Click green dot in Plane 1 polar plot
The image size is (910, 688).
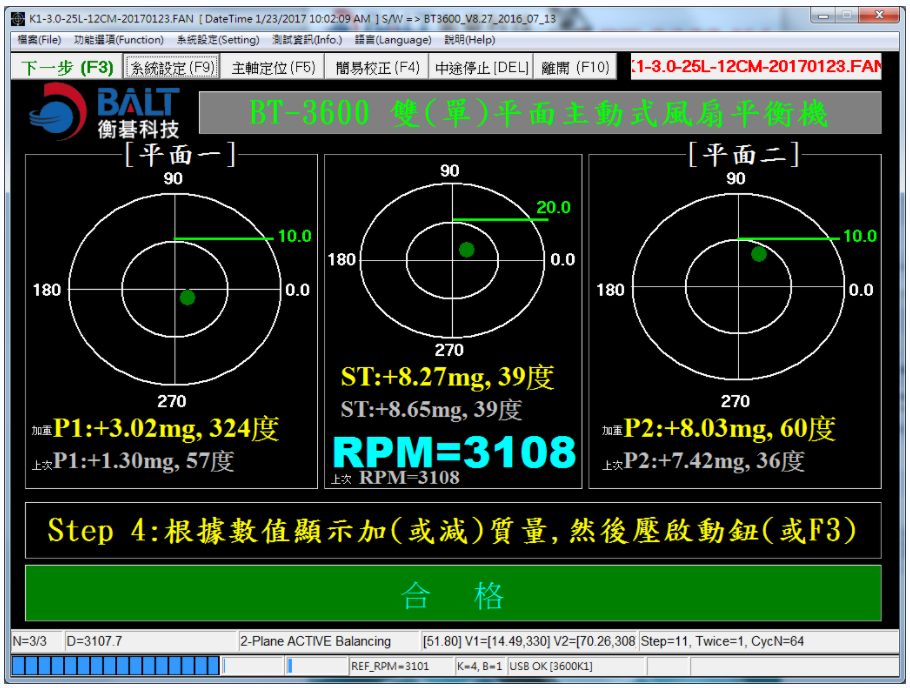pyautogui.click(x=187, y=298)
